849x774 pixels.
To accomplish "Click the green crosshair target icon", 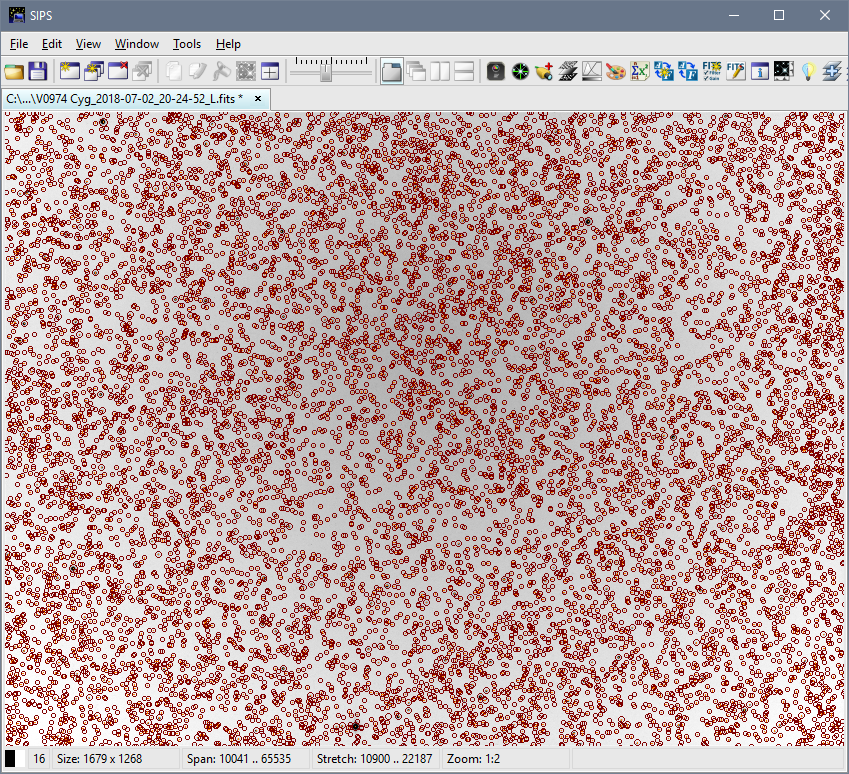I will click(x=520, y=71).
